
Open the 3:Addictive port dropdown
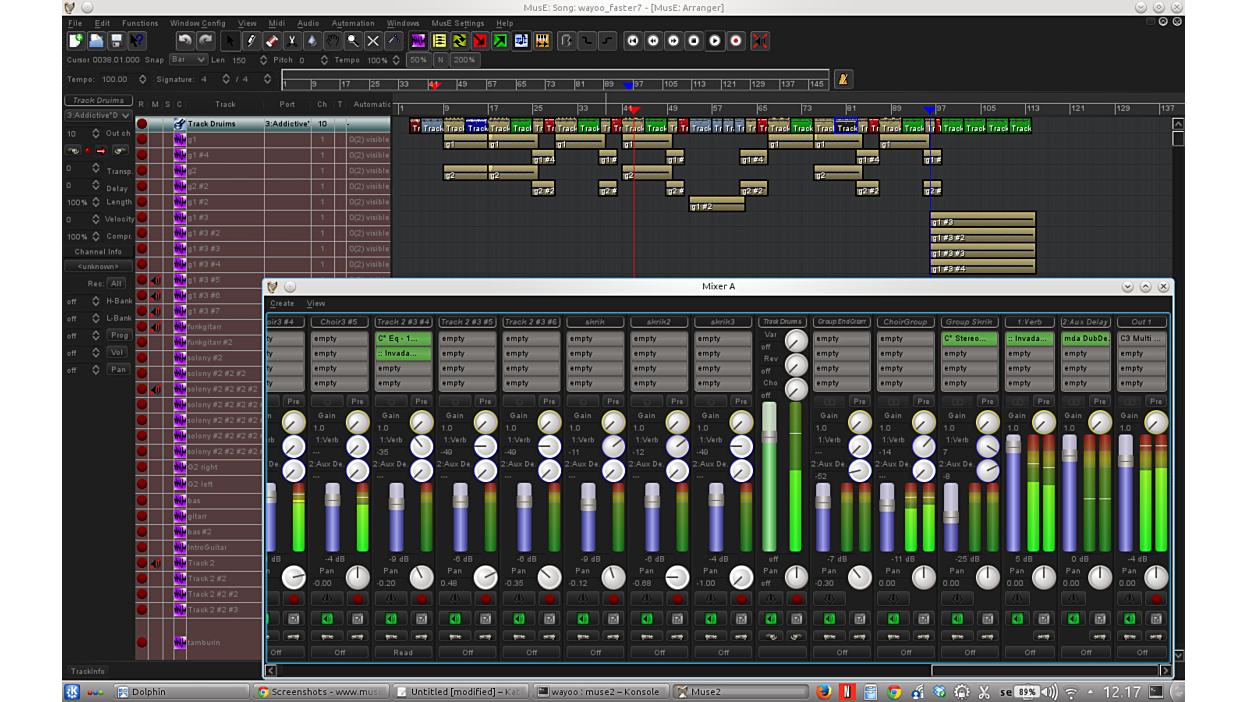97,116
